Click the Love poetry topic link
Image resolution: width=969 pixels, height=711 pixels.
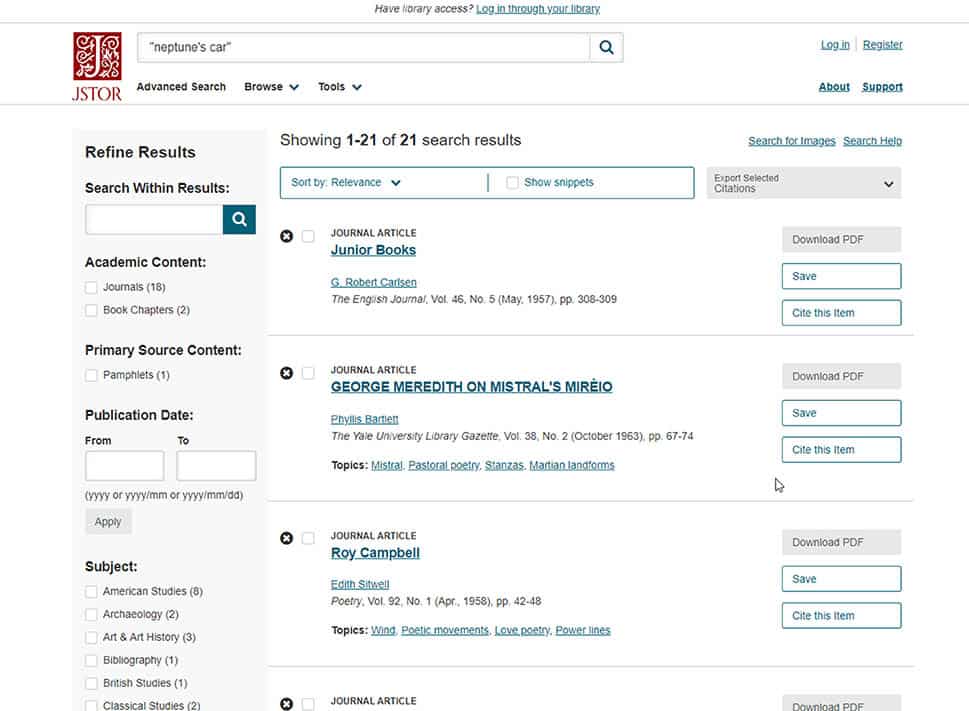pyautogui.click(x=522, y=630)
